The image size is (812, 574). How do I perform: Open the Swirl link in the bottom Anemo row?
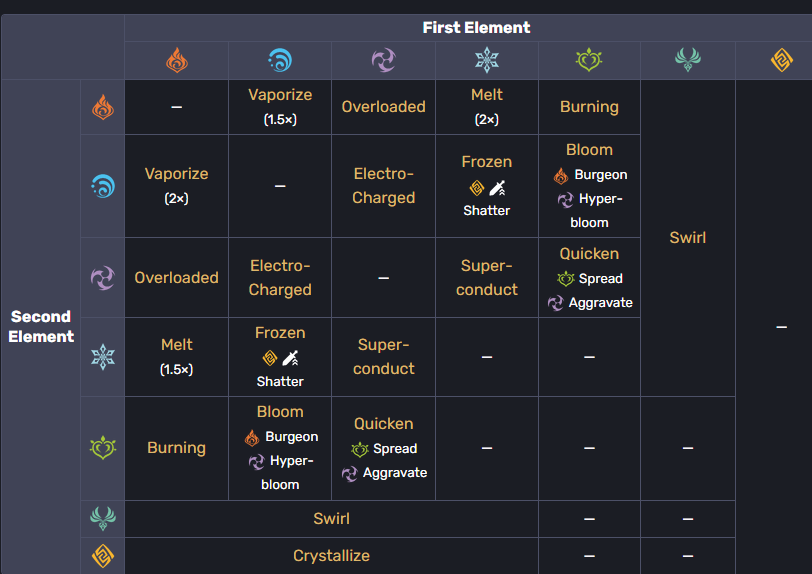click(331, 518)
